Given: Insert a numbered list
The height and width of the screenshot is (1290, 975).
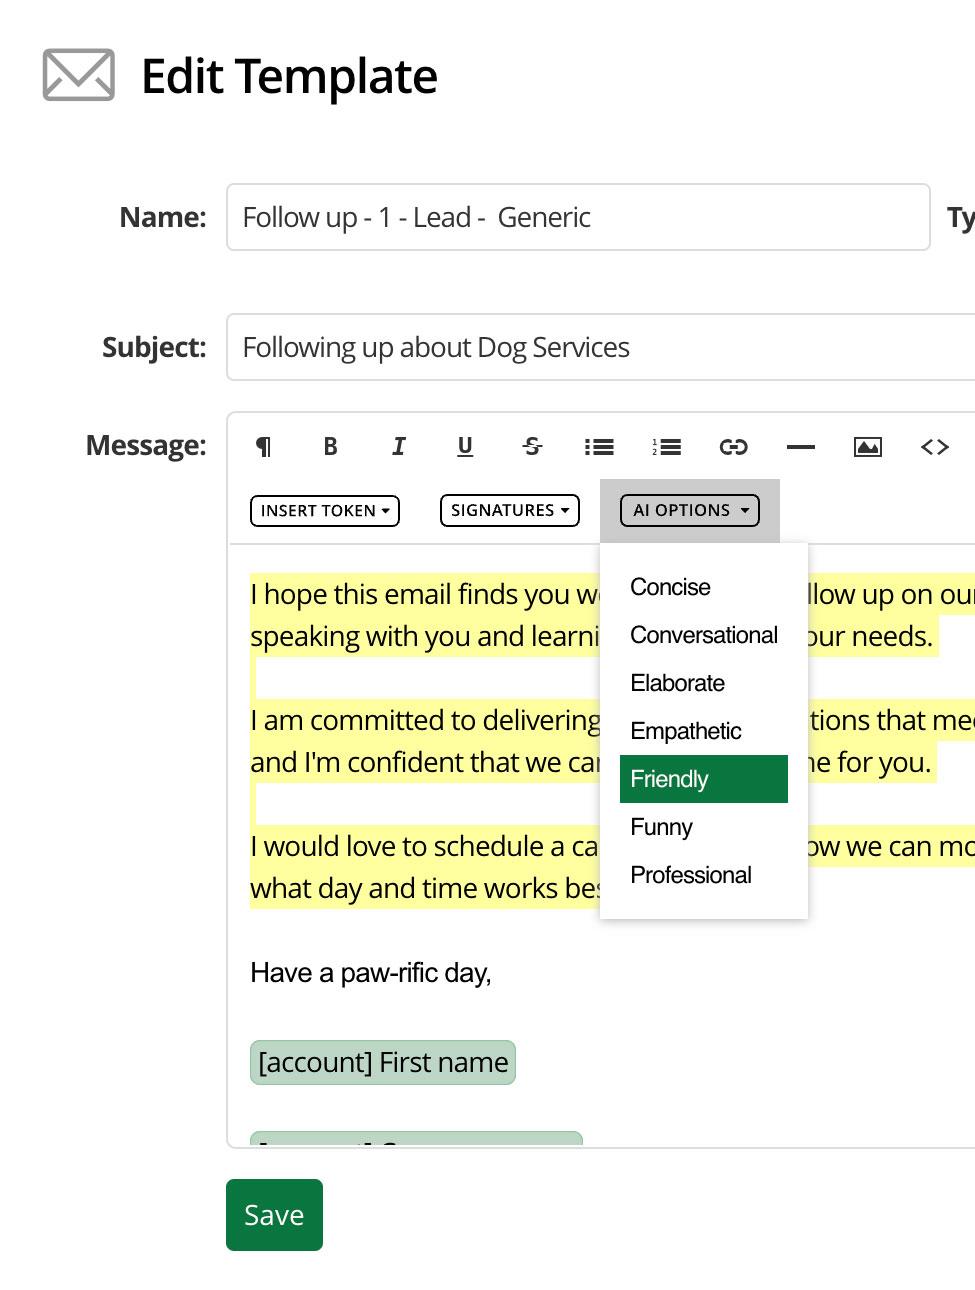Looking at the screenshot, I should coord(666,447).
